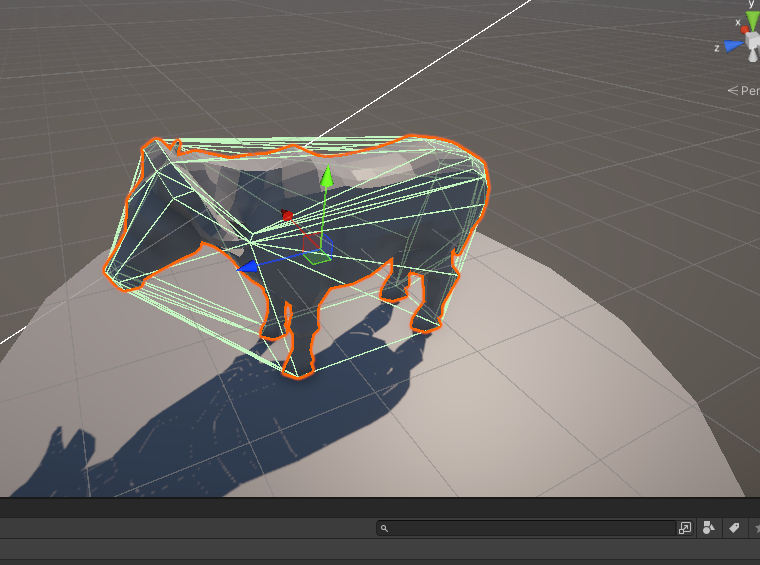Open the Search by Type filter
Image resolution: width=760 pixels, height=565 pixels.
(x=709, y=528)
